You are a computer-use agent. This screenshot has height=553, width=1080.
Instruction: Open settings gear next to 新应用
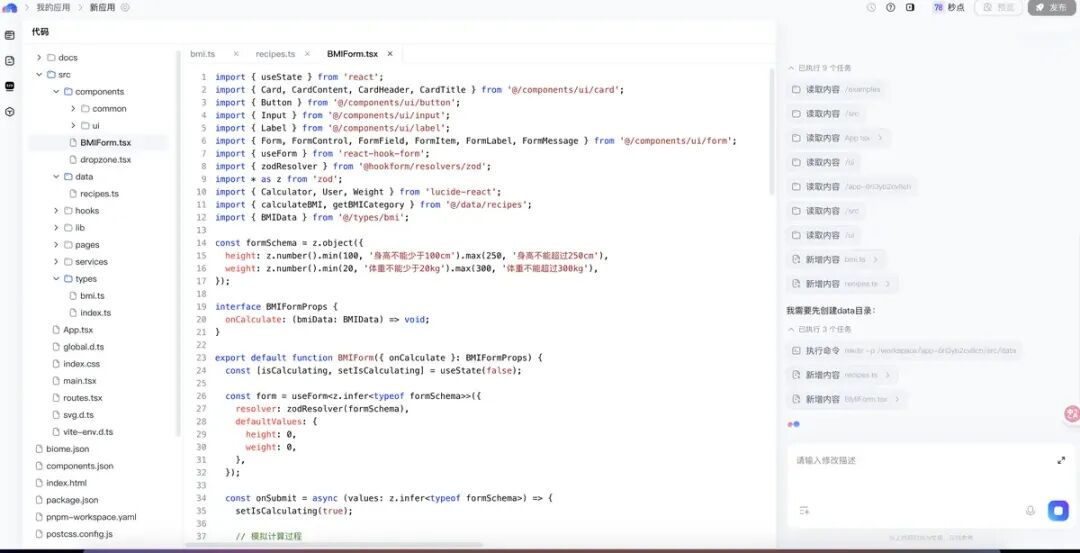[125, 8]
